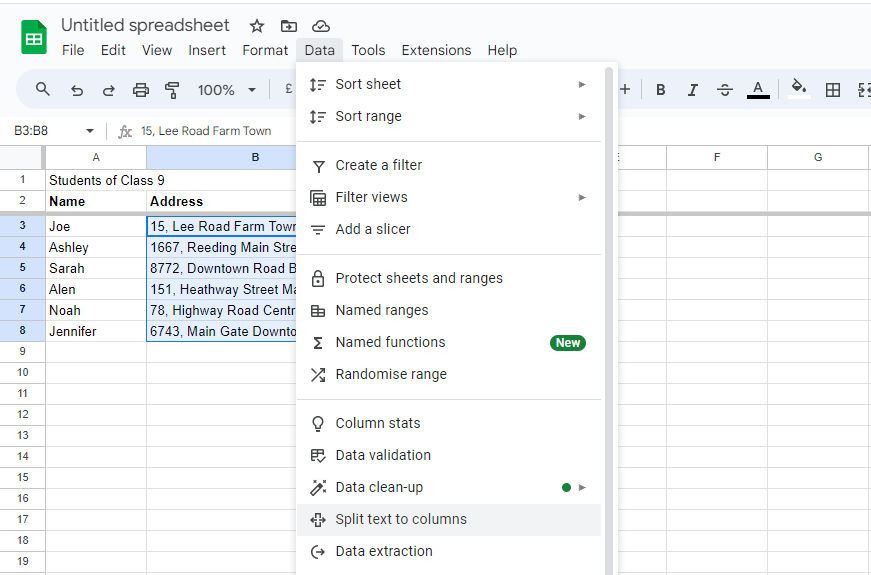Toggle strikethrough formatting
This screenshot has height=575, width=871.
(725, 90)
